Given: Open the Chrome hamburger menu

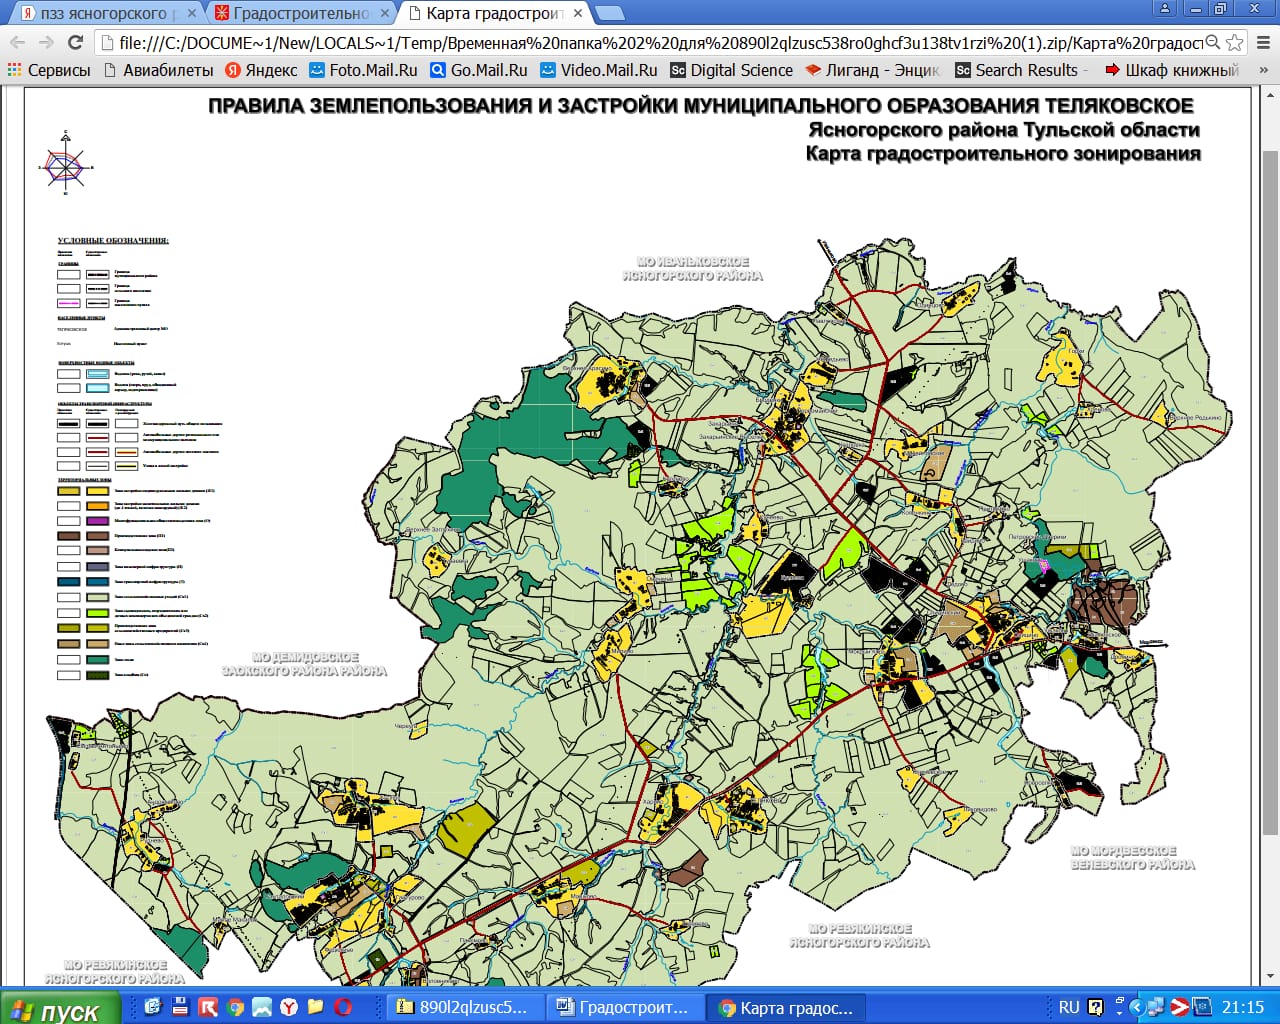Looking at the screenshot, I should point(1262,42).
